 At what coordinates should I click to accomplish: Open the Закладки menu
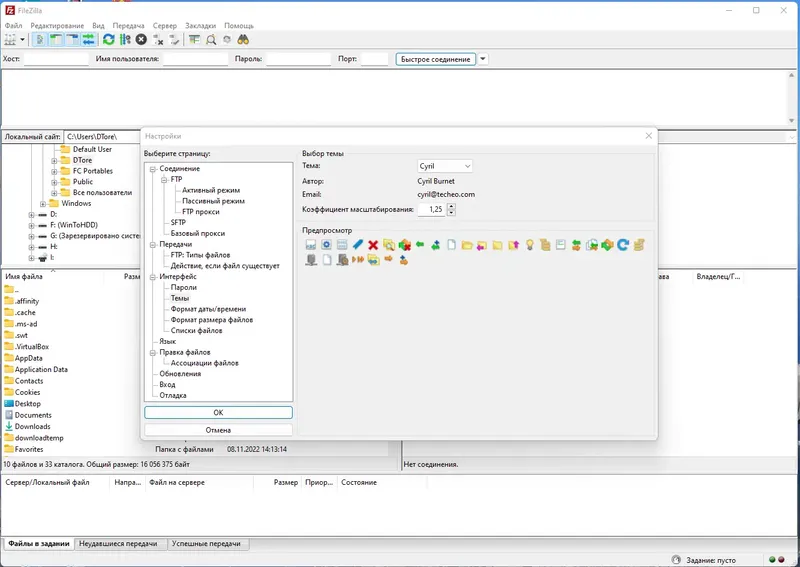click(201, 26)
